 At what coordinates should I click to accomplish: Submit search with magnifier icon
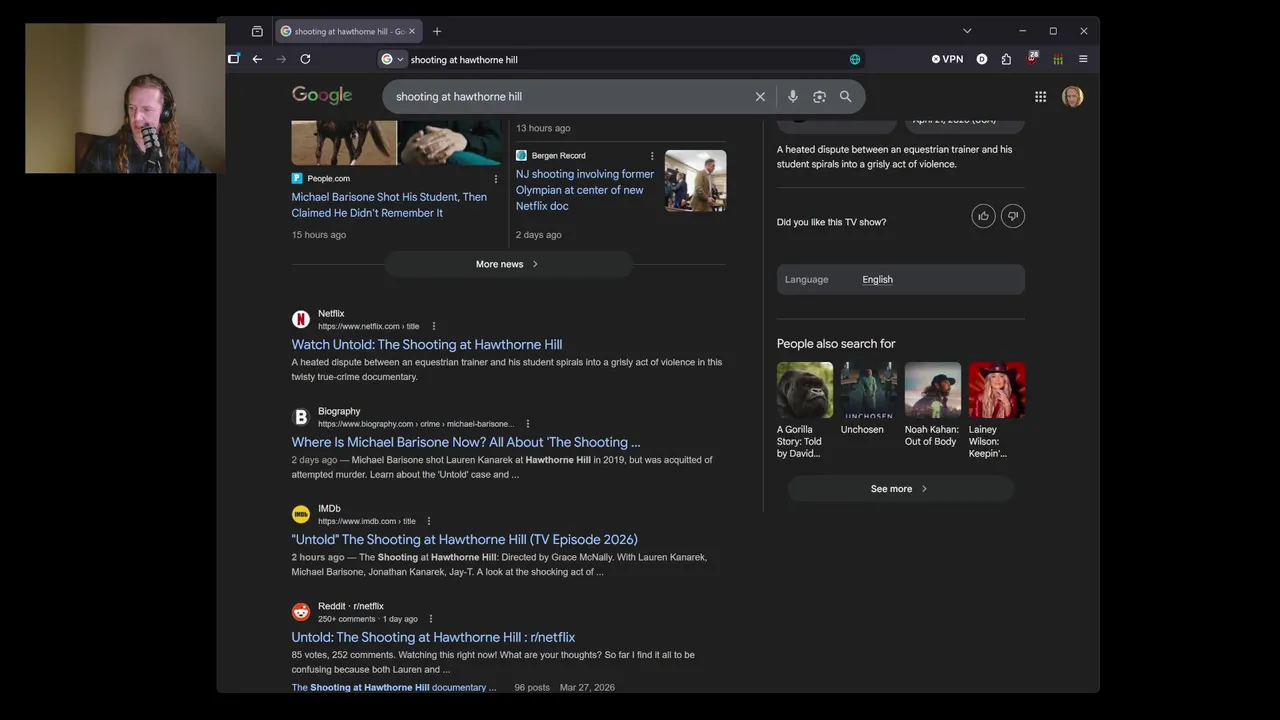pos(846,96)
